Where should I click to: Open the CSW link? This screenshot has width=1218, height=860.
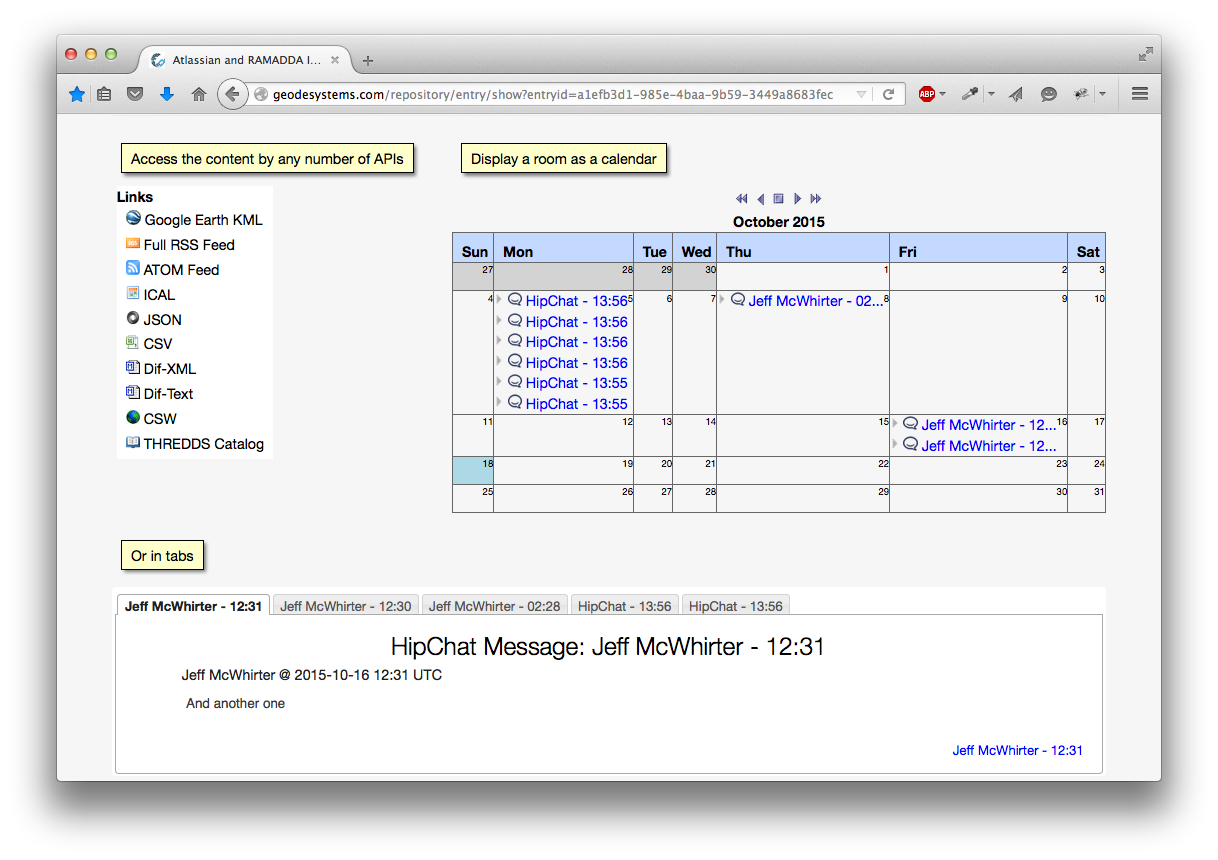point(160,418)
